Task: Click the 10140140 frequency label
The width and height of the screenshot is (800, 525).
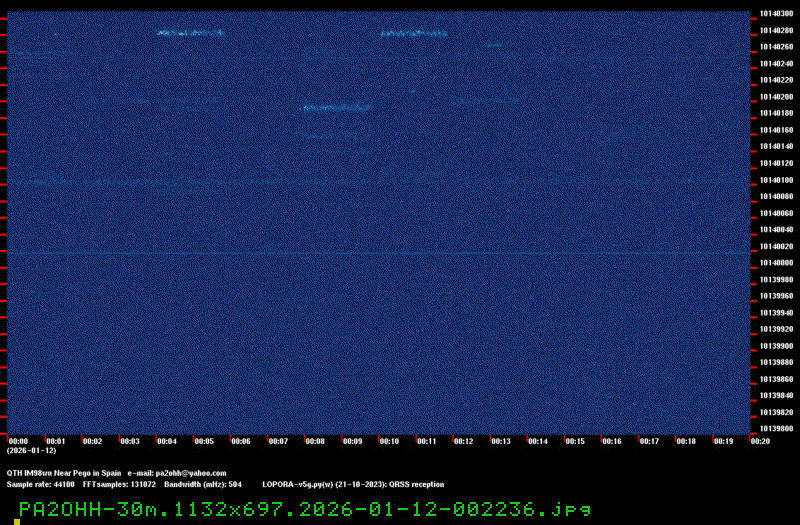Action: [x=776, y=146]
